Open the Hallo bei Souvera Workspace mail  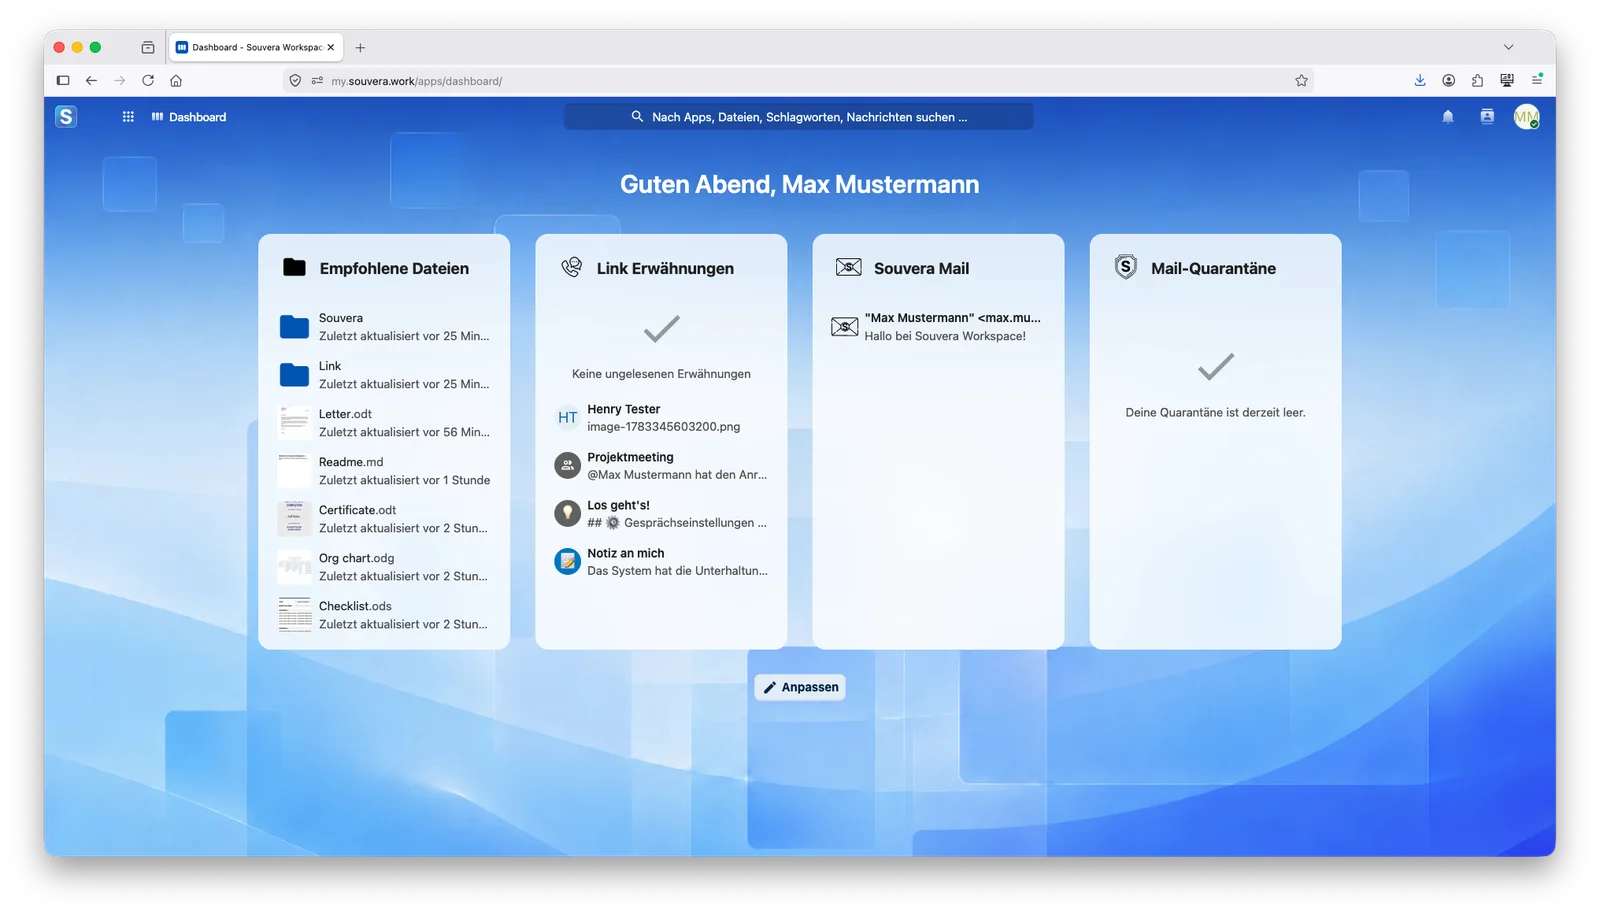tap(938, 327)
